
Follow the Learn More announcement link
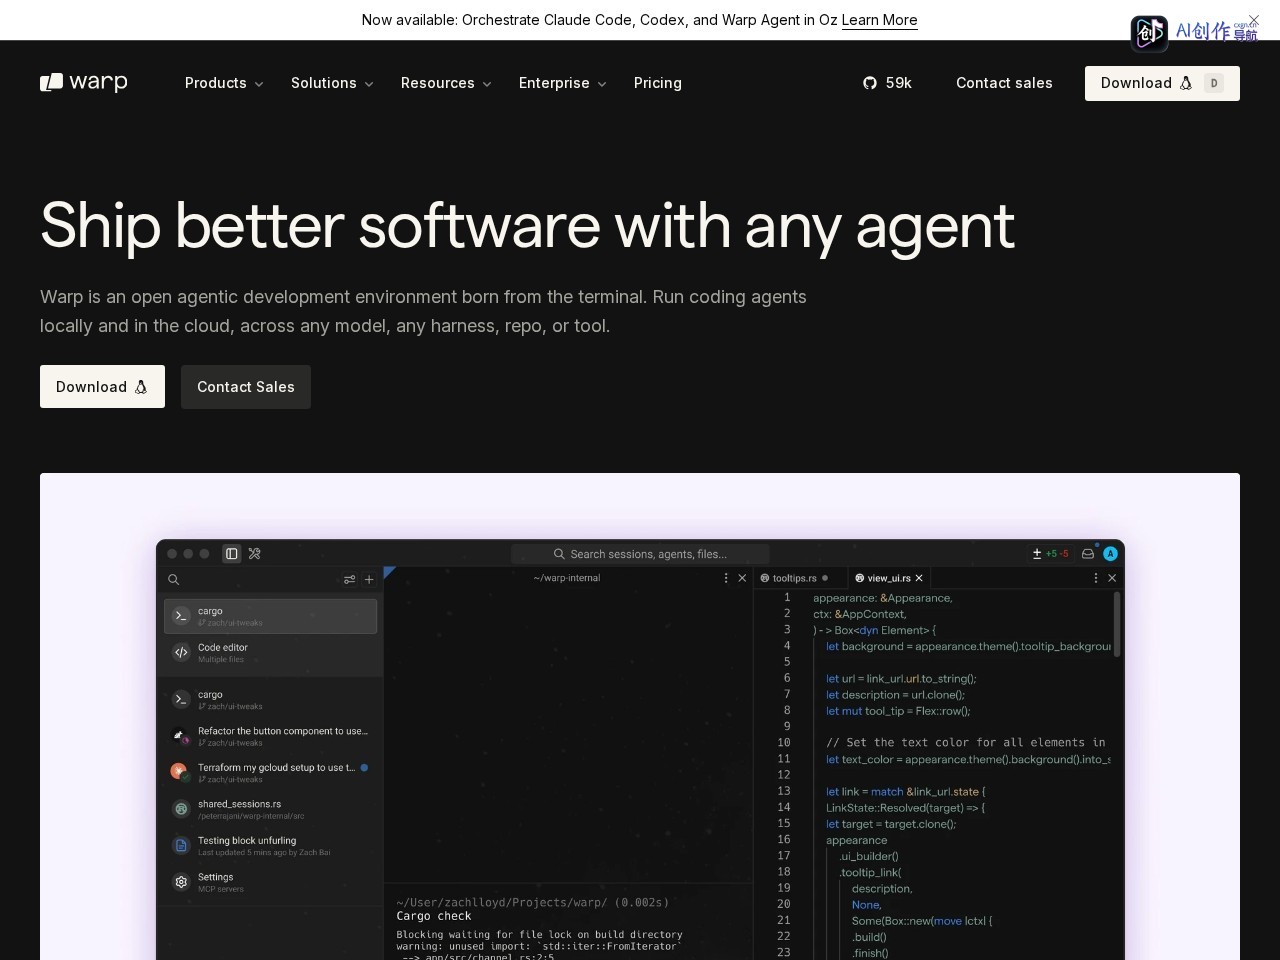879,20
